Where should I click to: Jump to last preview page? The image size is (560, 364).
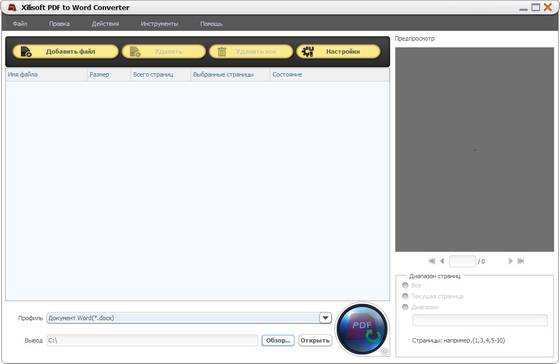[x=521, y=261]
